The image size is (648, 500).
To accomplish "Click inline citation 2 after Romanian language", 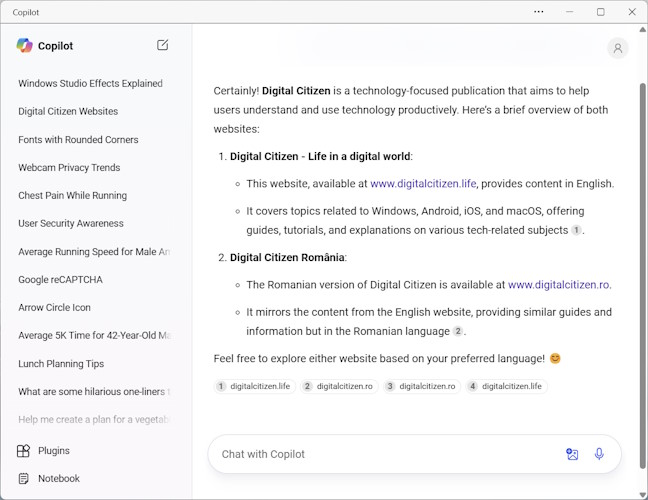I will point(458,331).
